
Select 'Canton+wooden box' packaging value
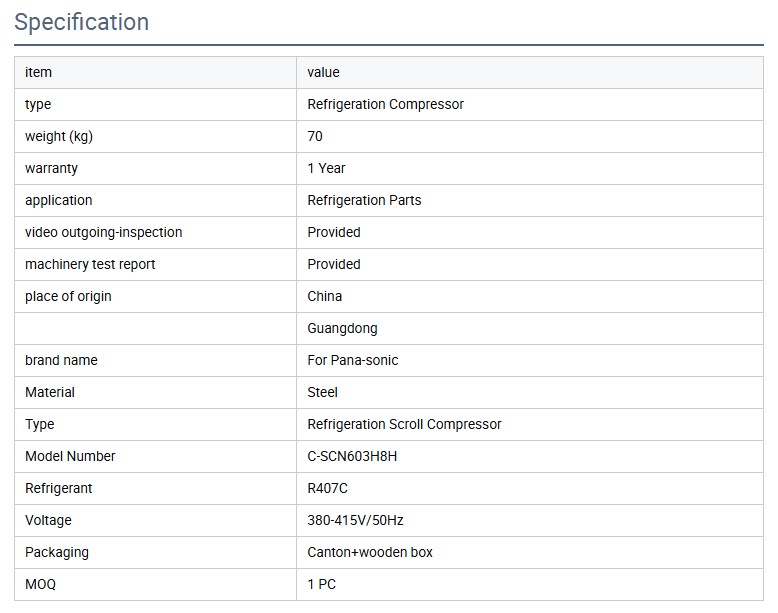click(x=370, y=552)
